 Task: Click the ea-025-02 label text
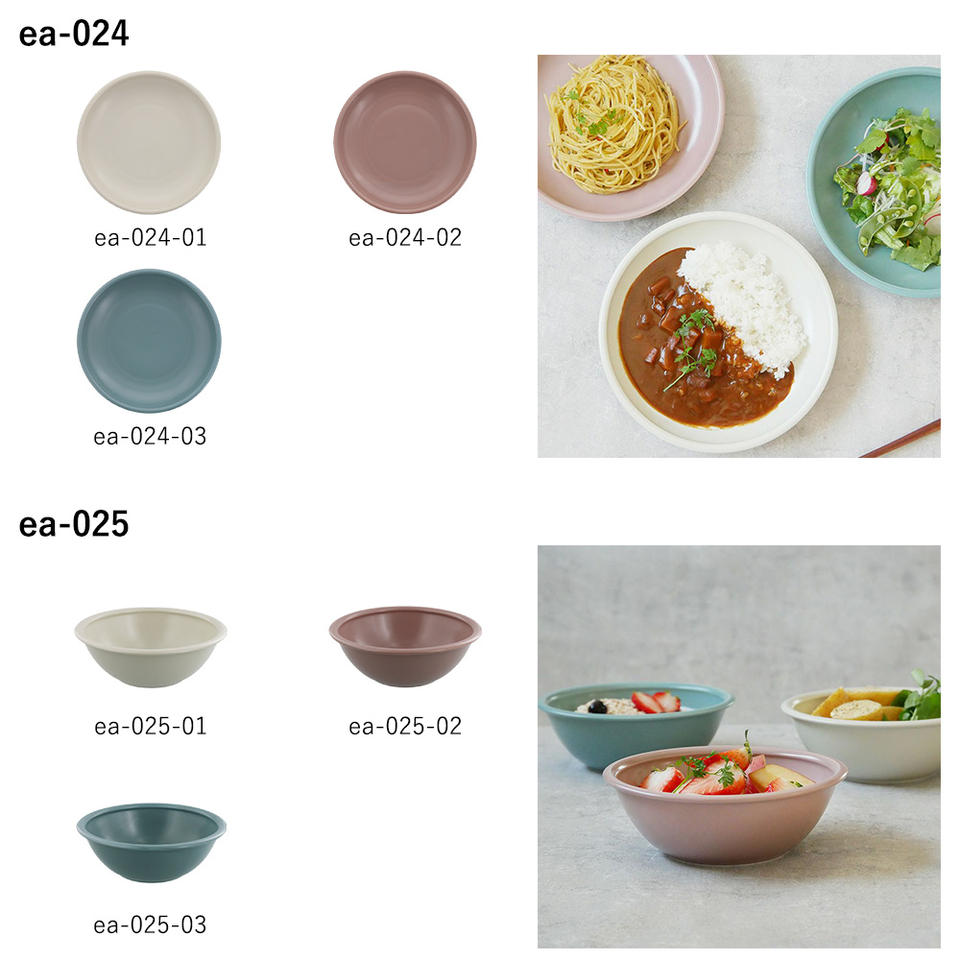pyautogui.click(x=405, y=726)
